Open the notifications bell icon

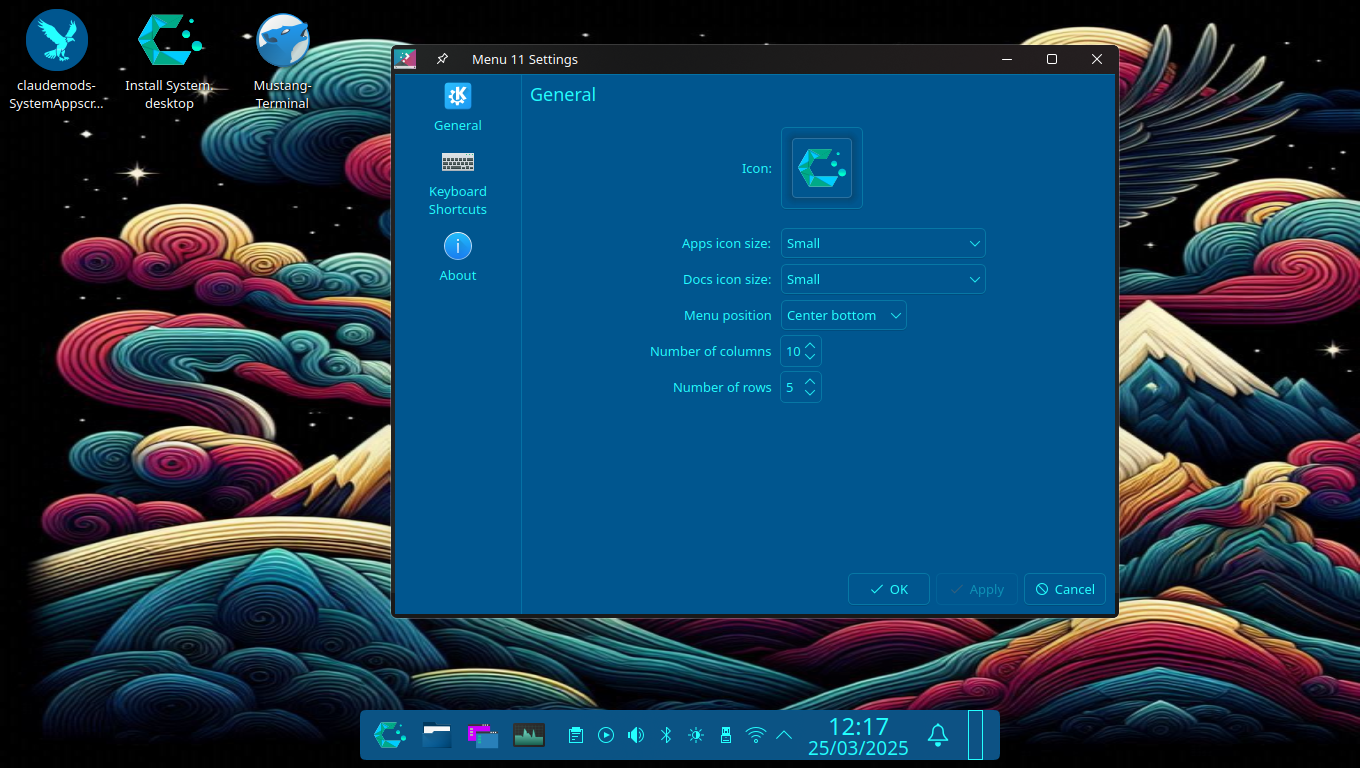click(x=938, y=735)
